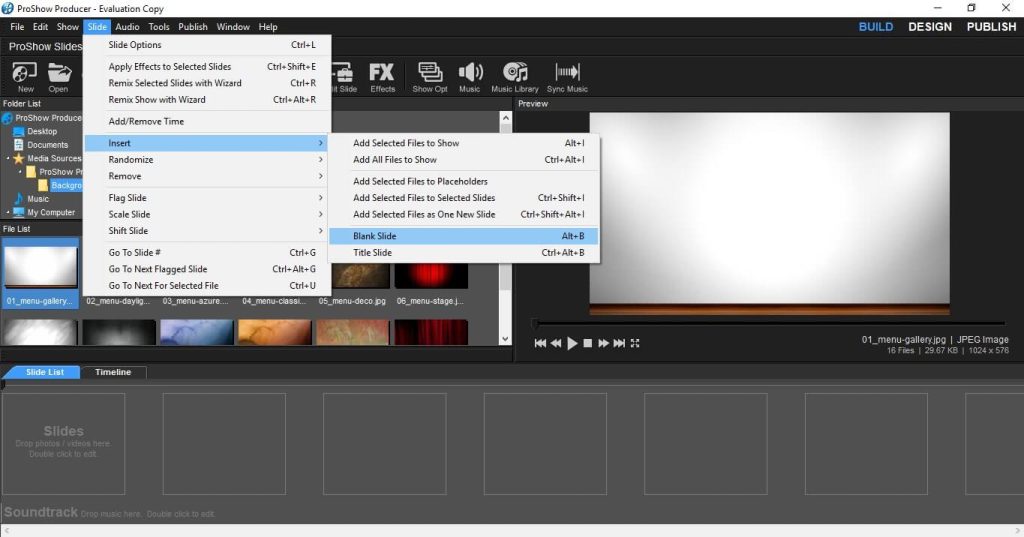Expand the Randomize submenu

pyautogui.click(x=217, y=160)
